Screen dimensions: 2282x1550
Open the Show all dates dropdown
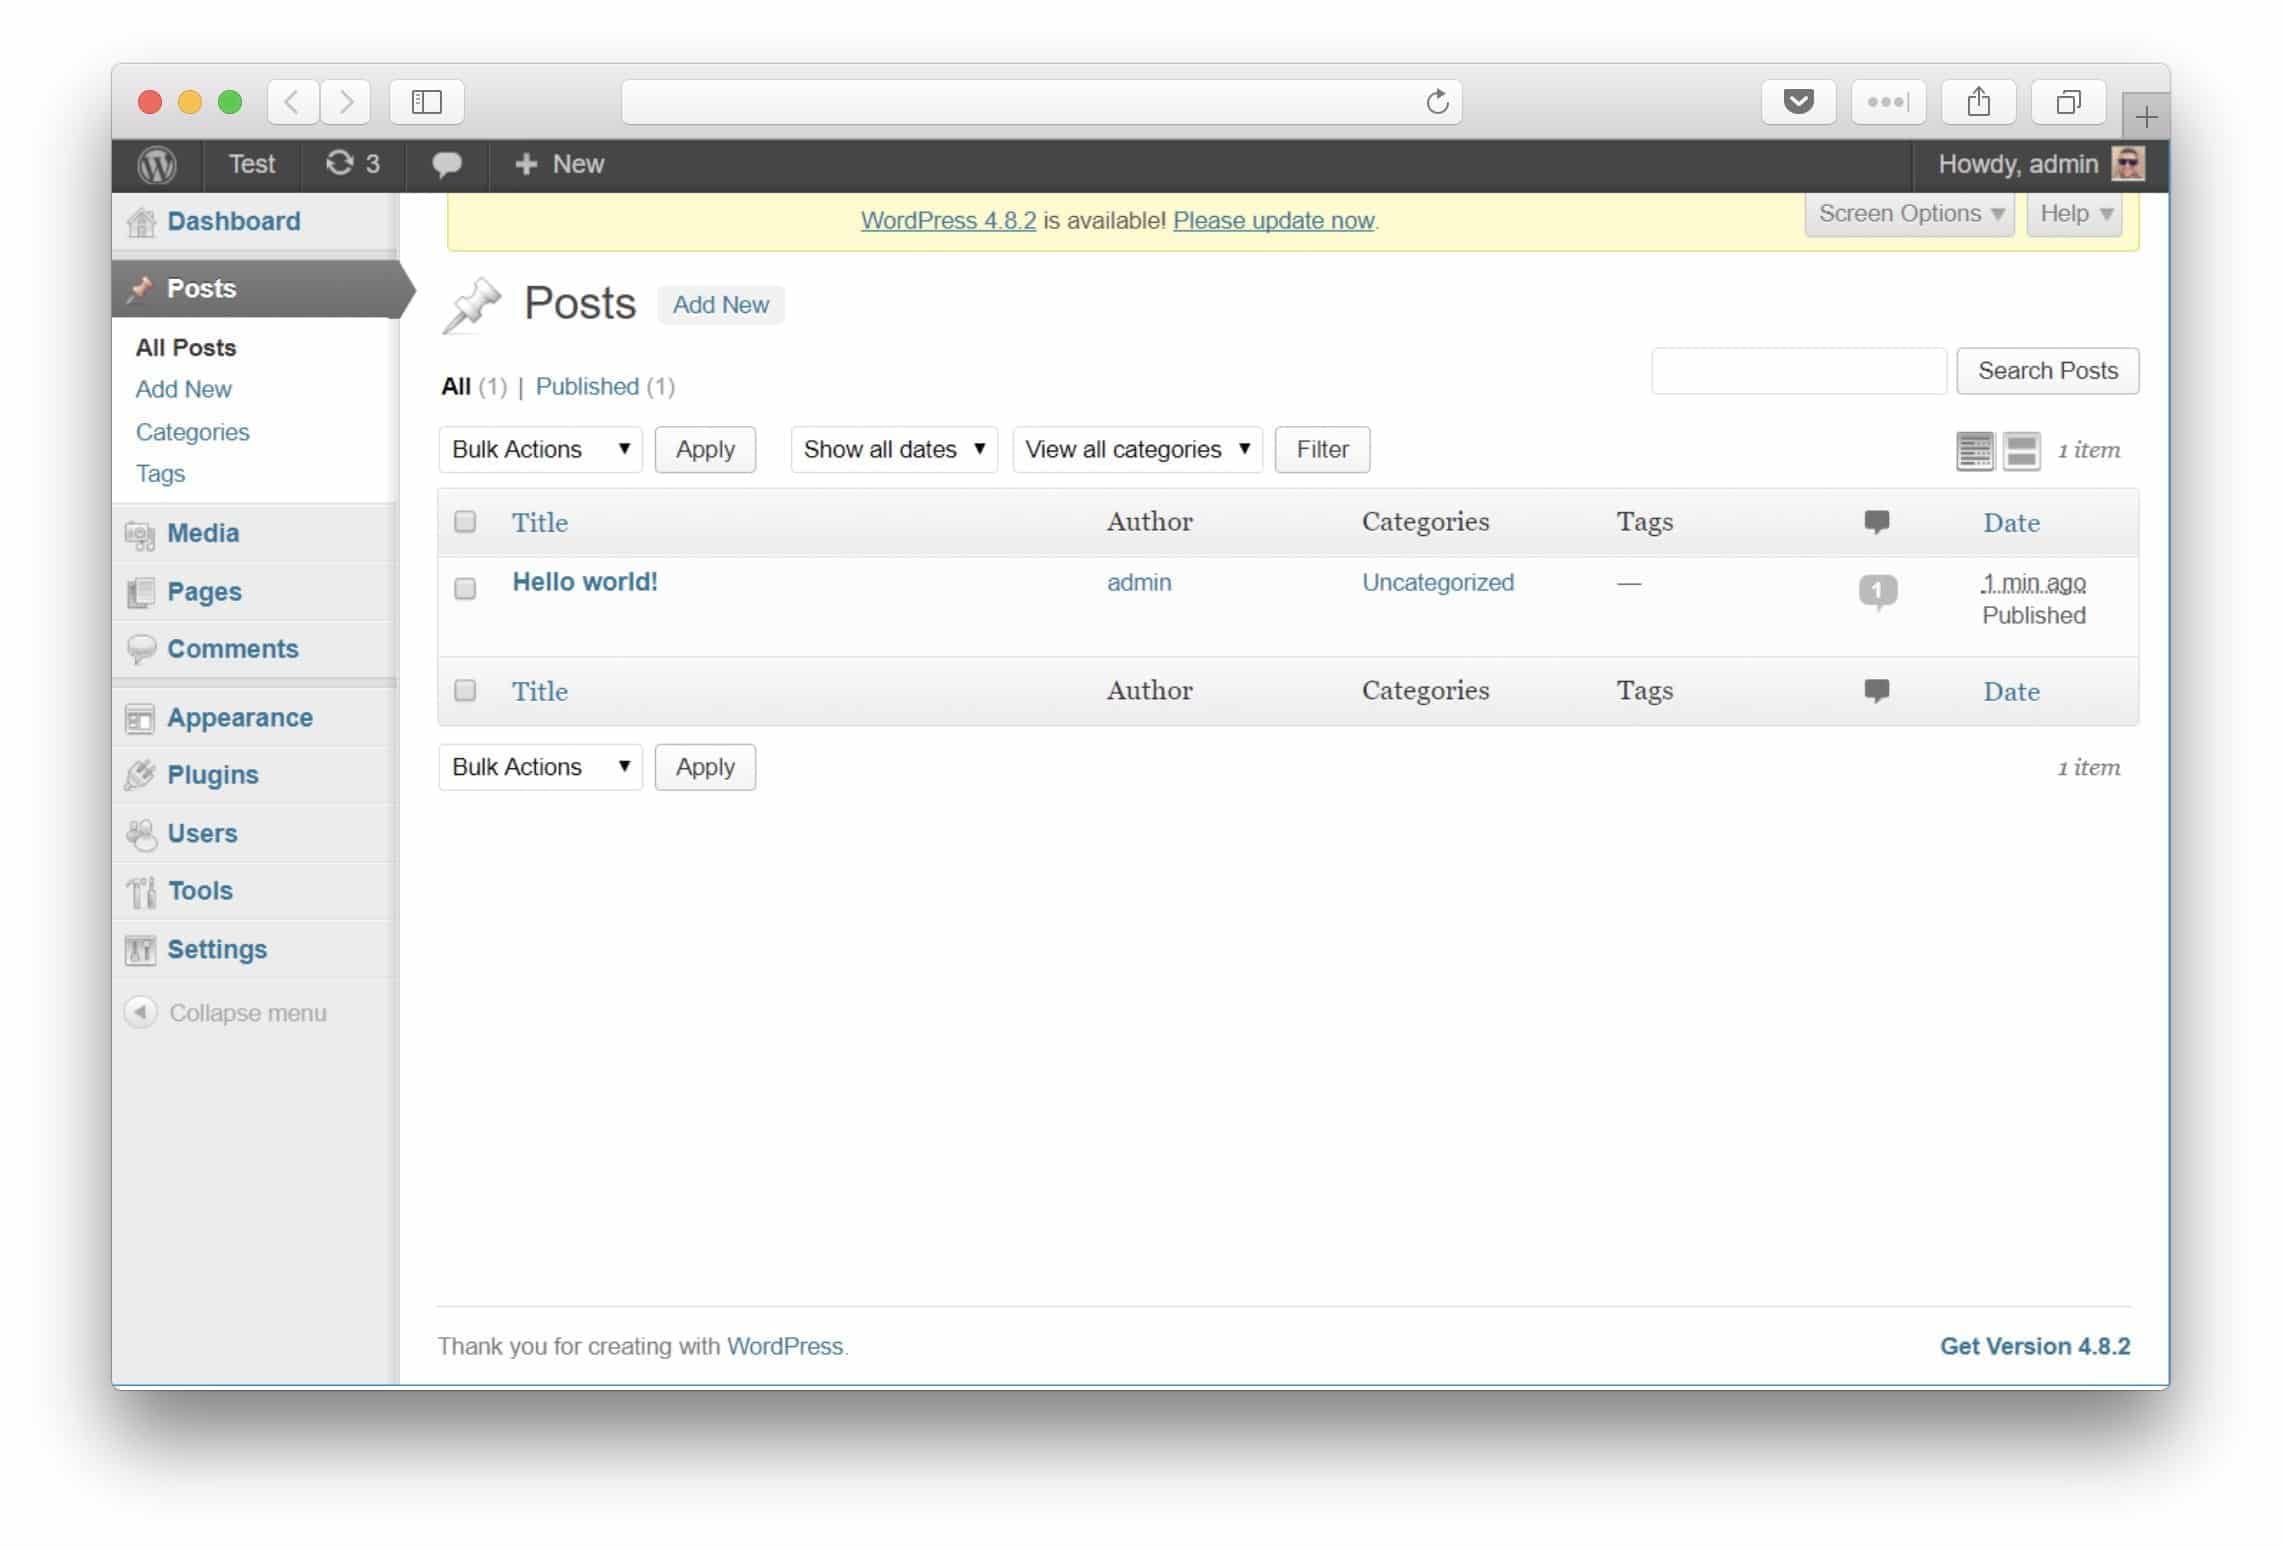pos(893,450)
